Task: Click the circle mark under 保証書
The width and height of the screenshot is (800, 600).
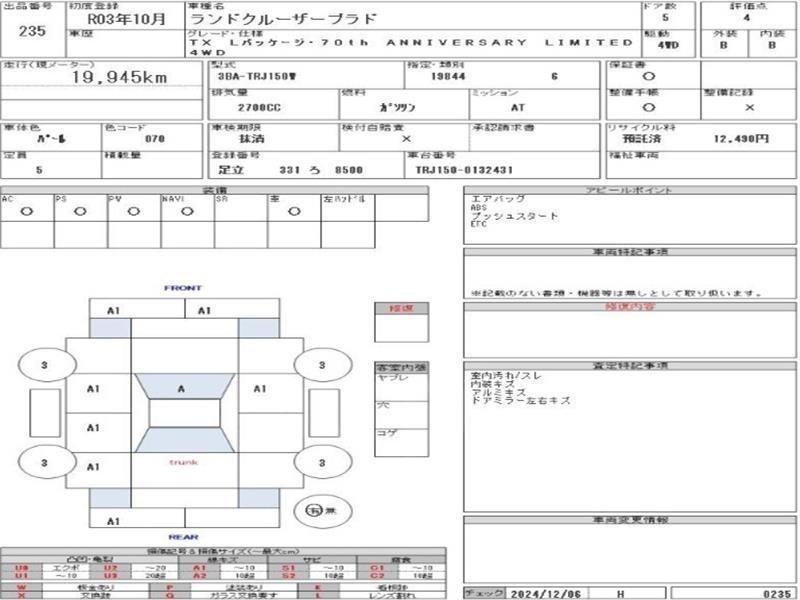Action: [x=648, y=77]
